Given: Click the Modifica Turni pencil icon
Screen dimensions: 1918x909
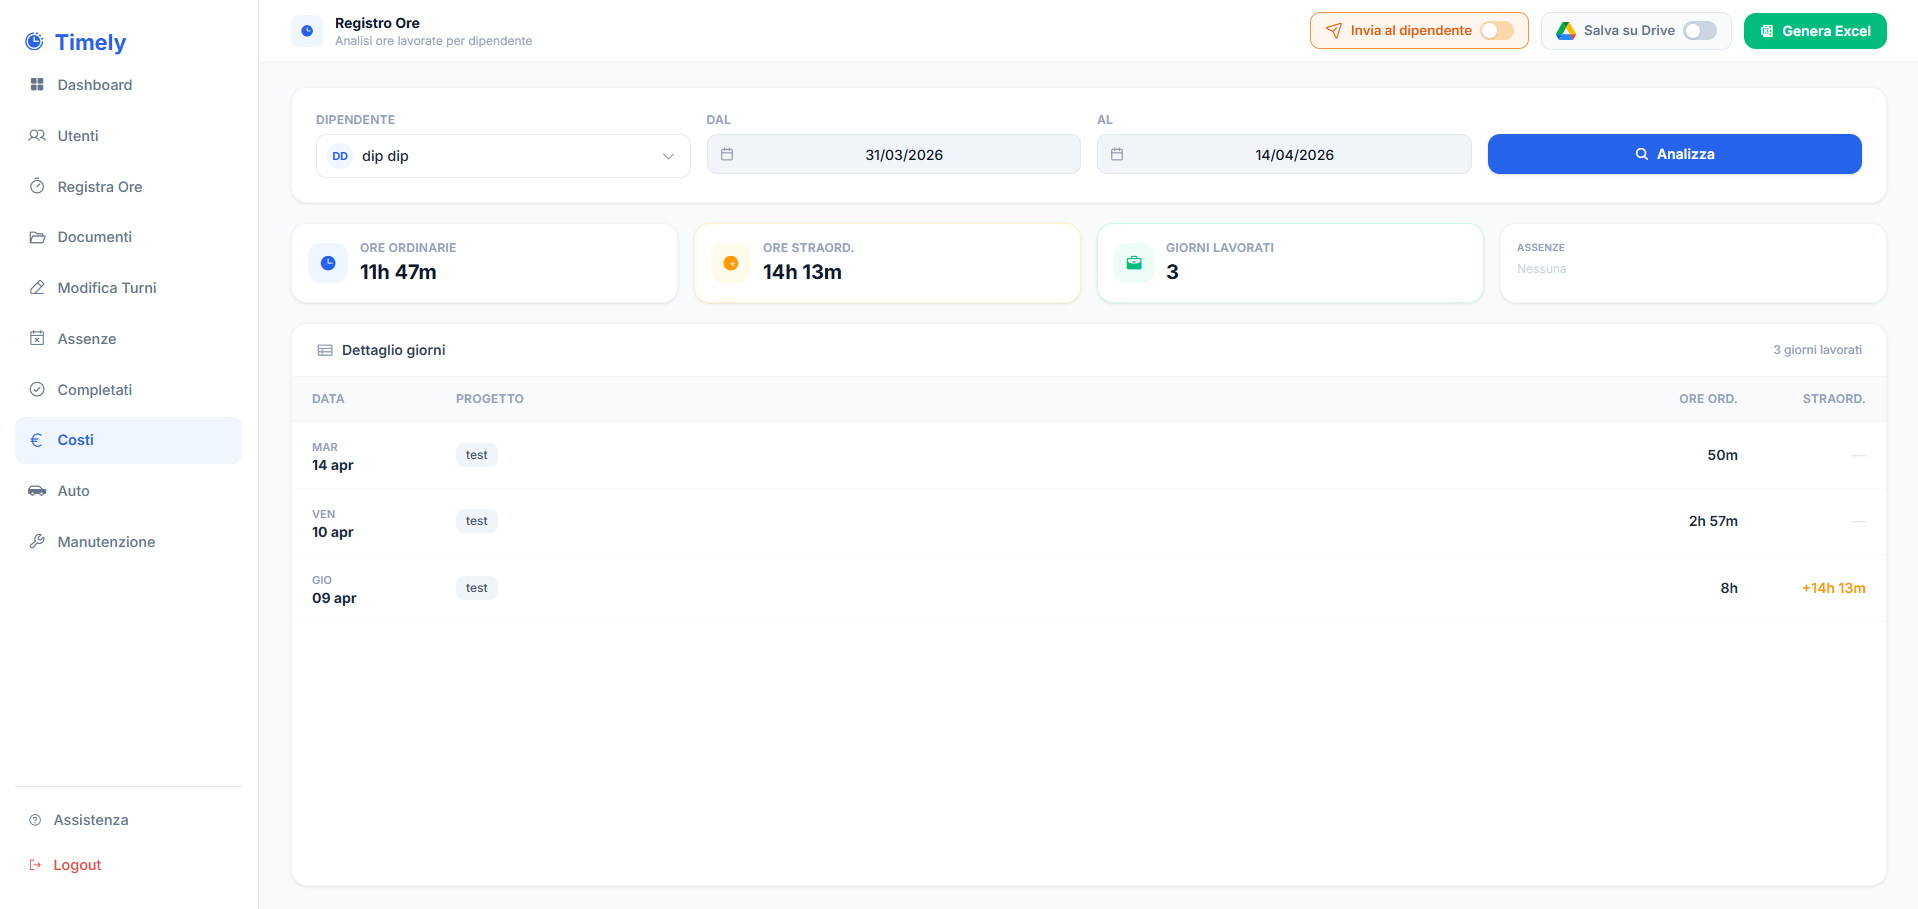Looking at the screenshot, I should point(37,288).
